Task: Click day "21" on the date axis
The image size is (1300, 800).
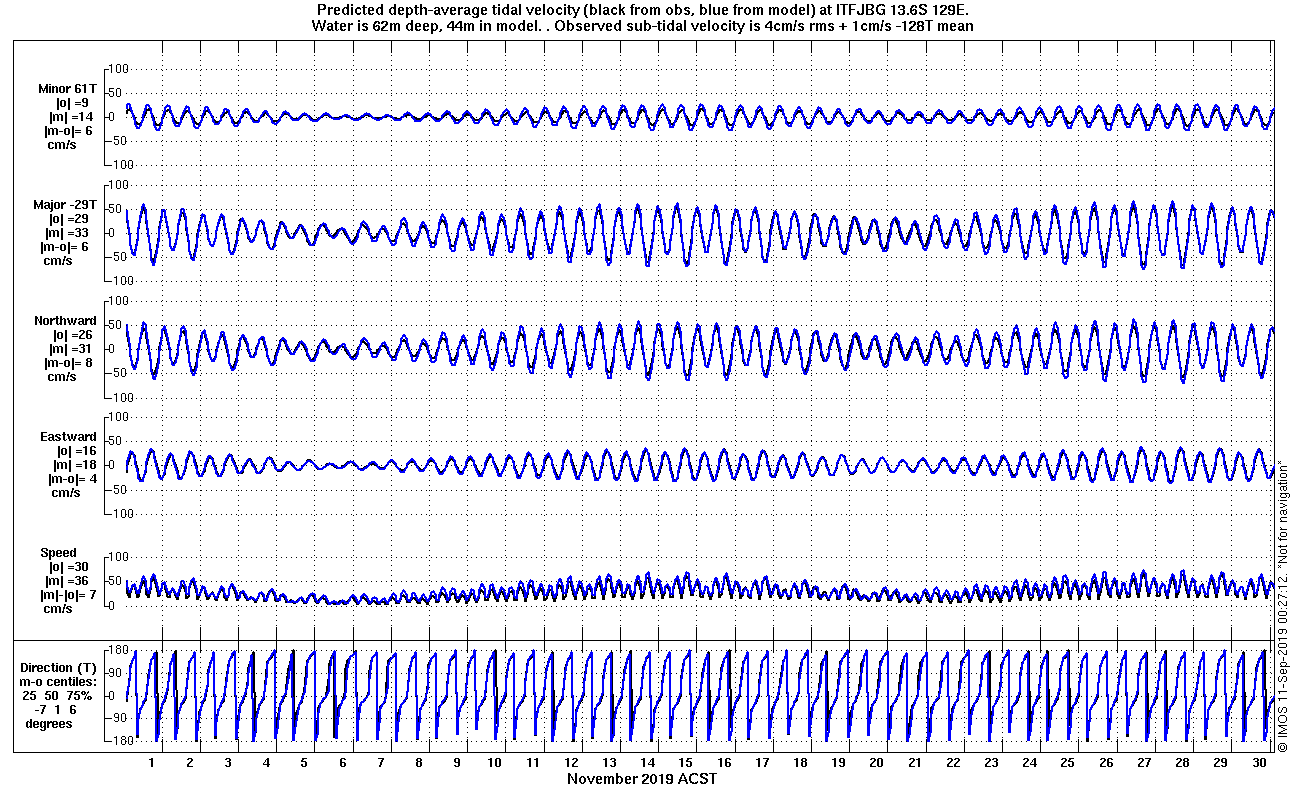Action: [915, 763]
